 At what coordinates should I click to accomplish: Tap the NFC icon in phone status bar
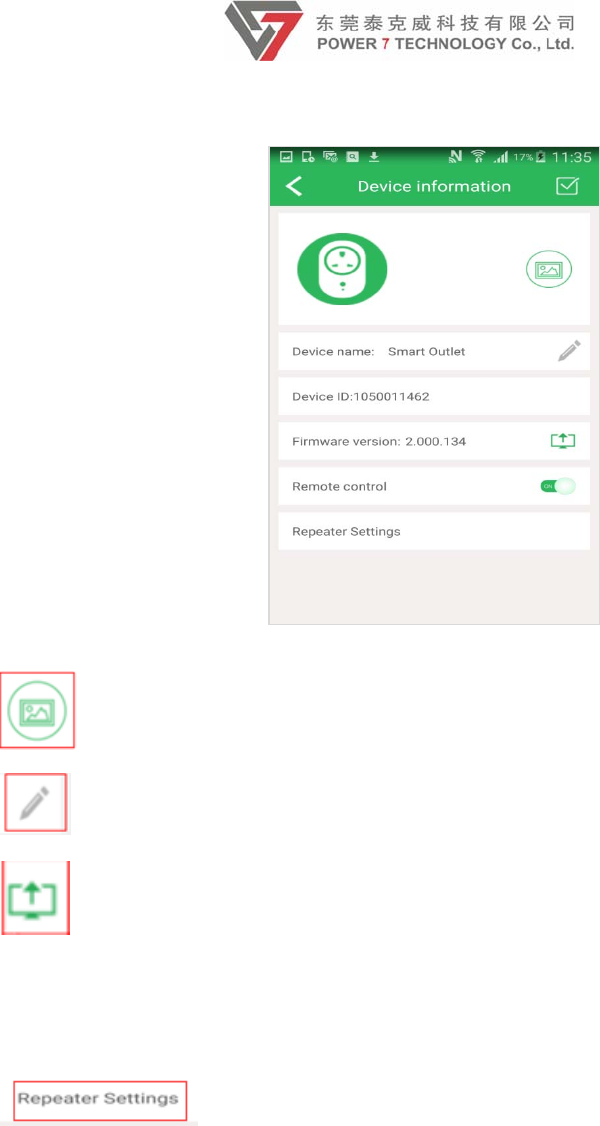pos(455,157)
